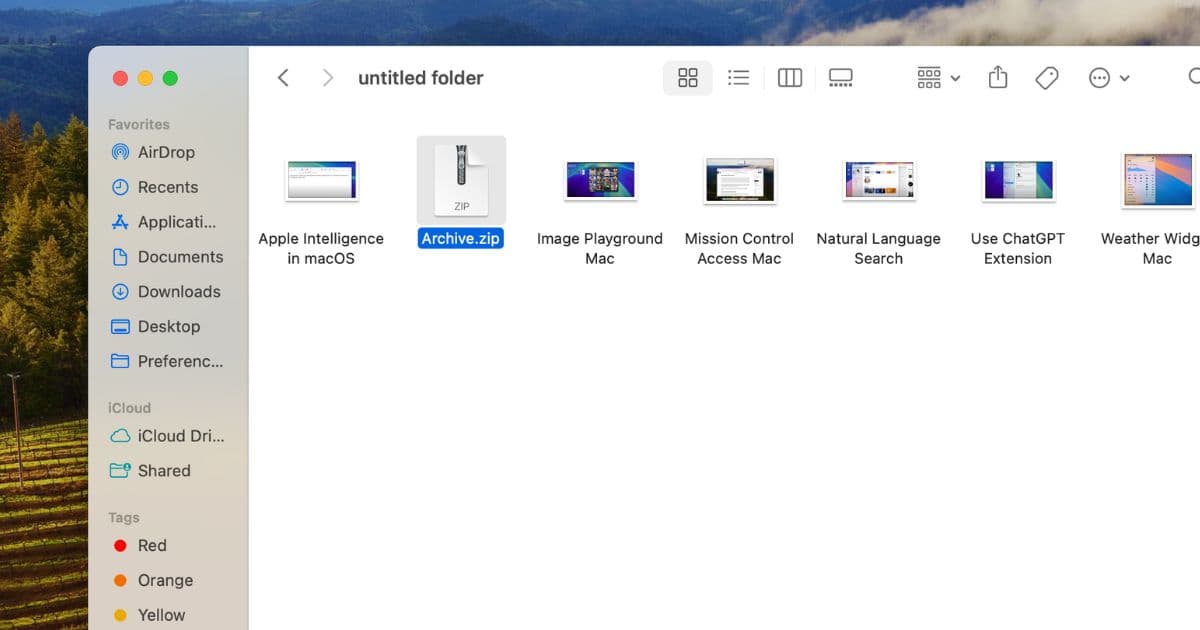Screen dimensions: 1200x630
Task: Go forward with the right chevron
Action: (x=327, y=78)
